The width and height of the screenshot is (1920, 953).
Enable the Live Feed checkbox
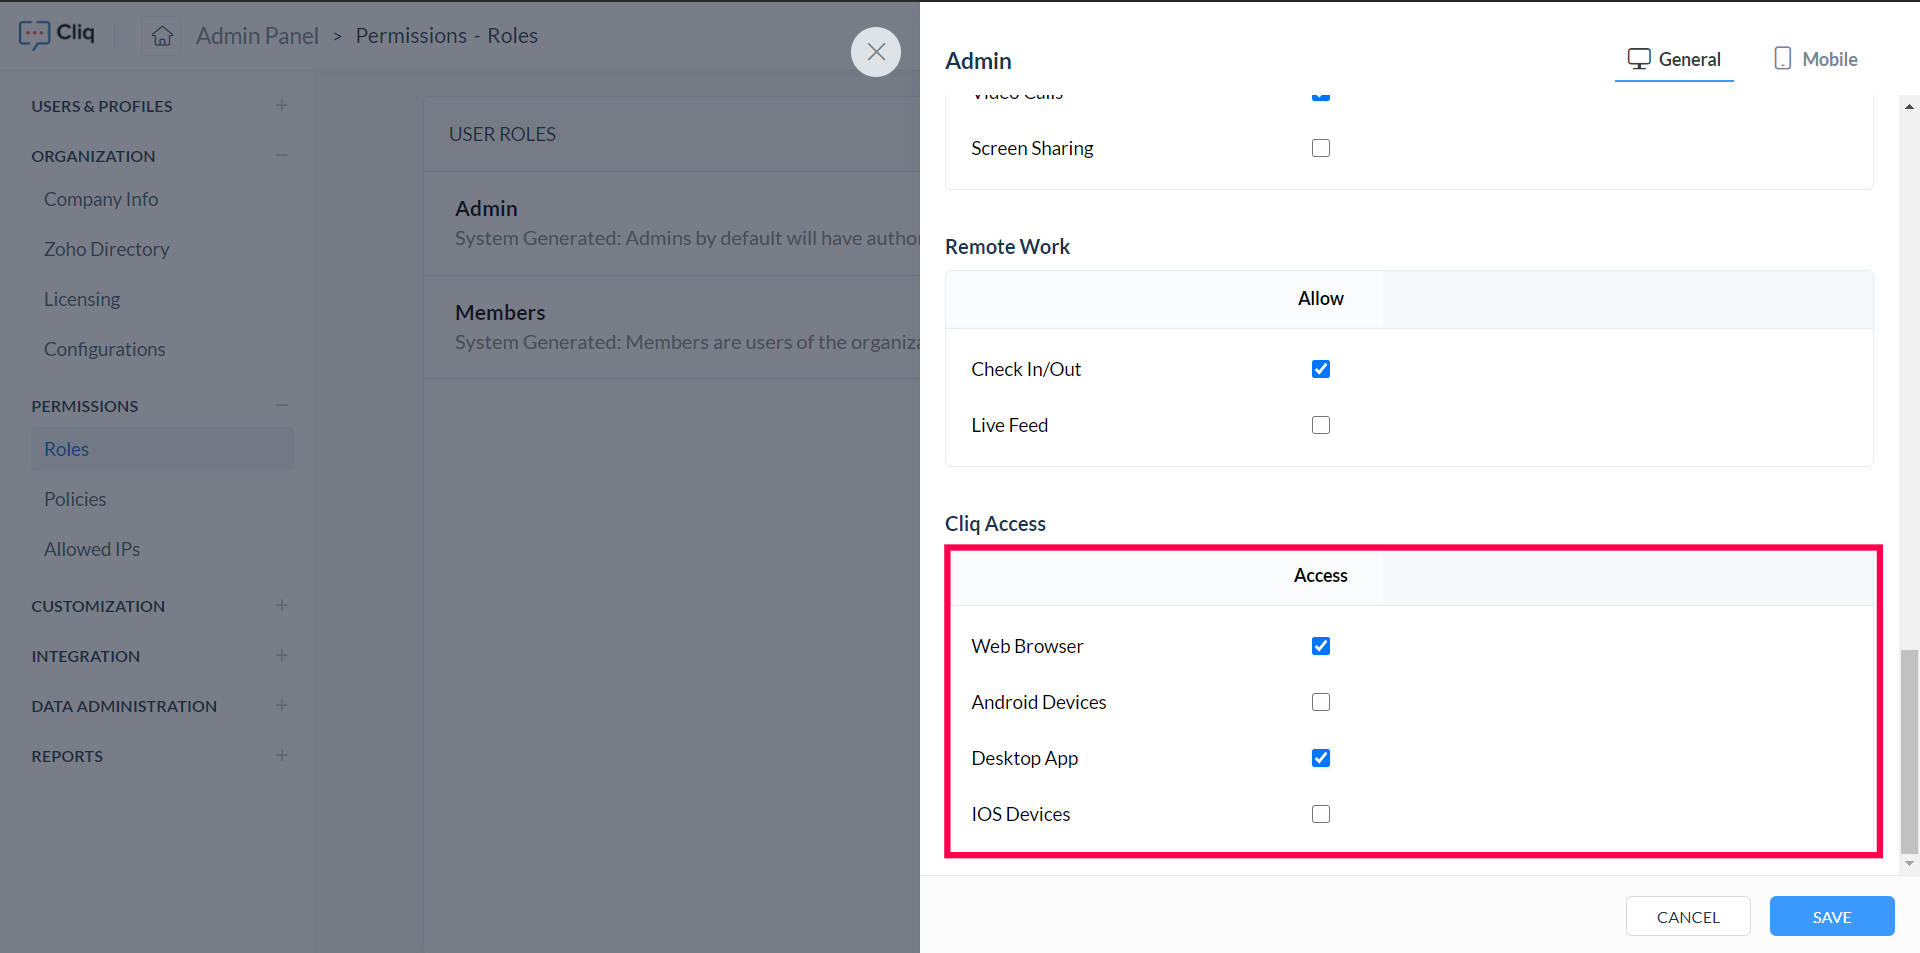[1321, 425]
